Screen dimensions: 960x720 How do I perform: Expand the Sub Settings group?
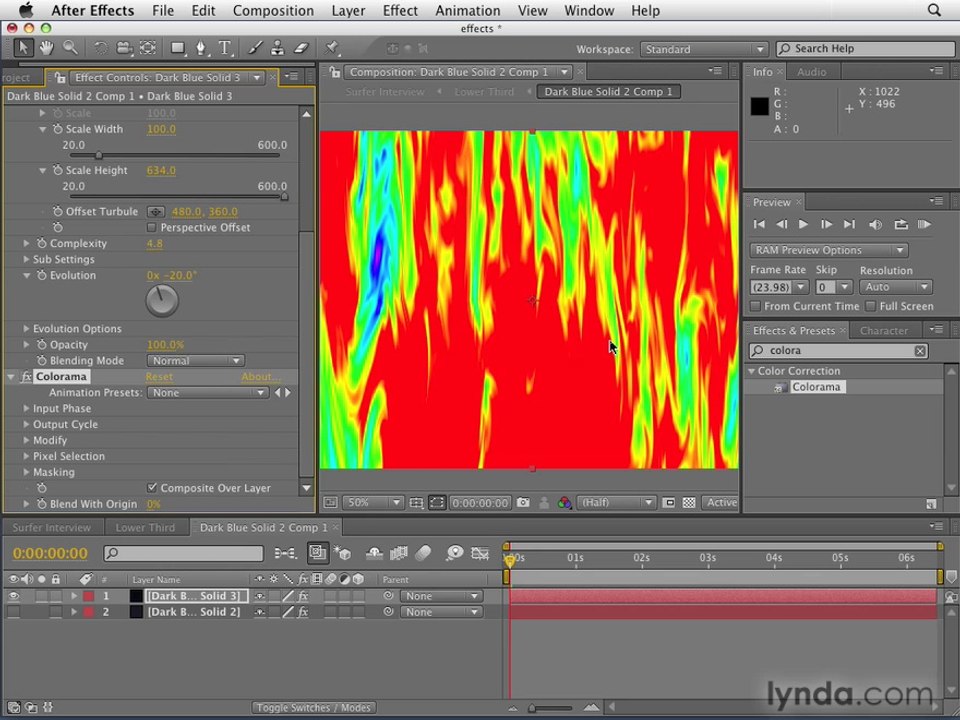tap(26, 260)
